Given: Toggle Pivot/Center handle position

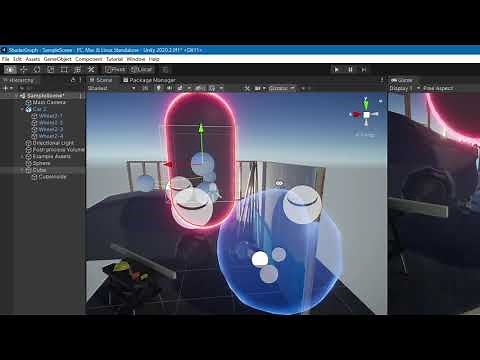Looking at the screenshot, I should pyautogui.click(x=115, y=69).
